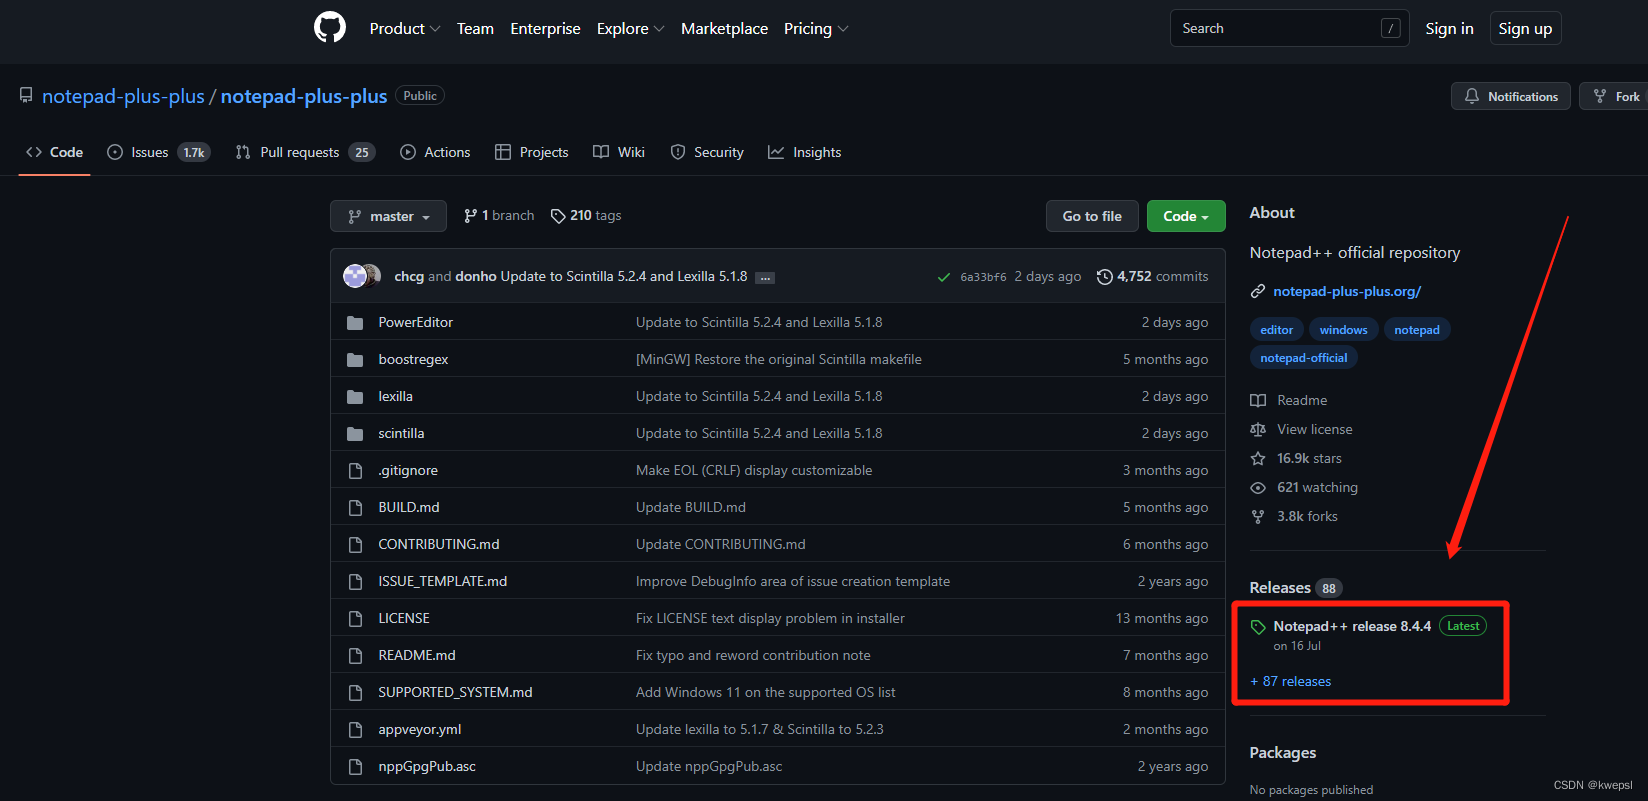This screenshot has height=801, width=1648.
Task: Open the PowerEditor folder icon
Action: [355, 322]
